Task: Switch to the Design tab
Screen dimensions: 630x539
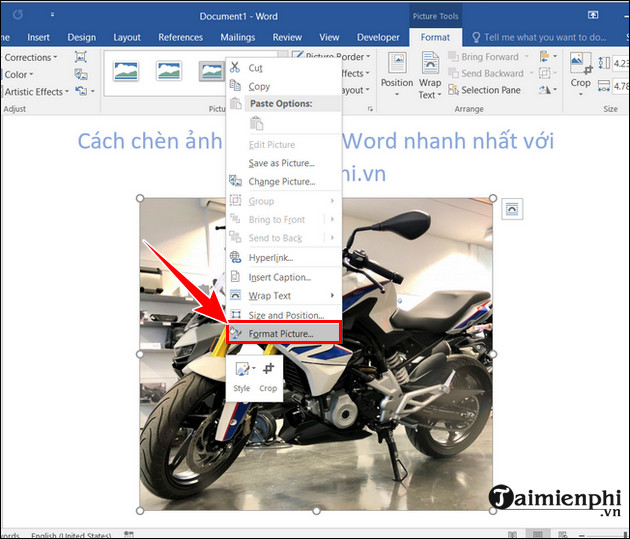Action: (x=82, y=37)
